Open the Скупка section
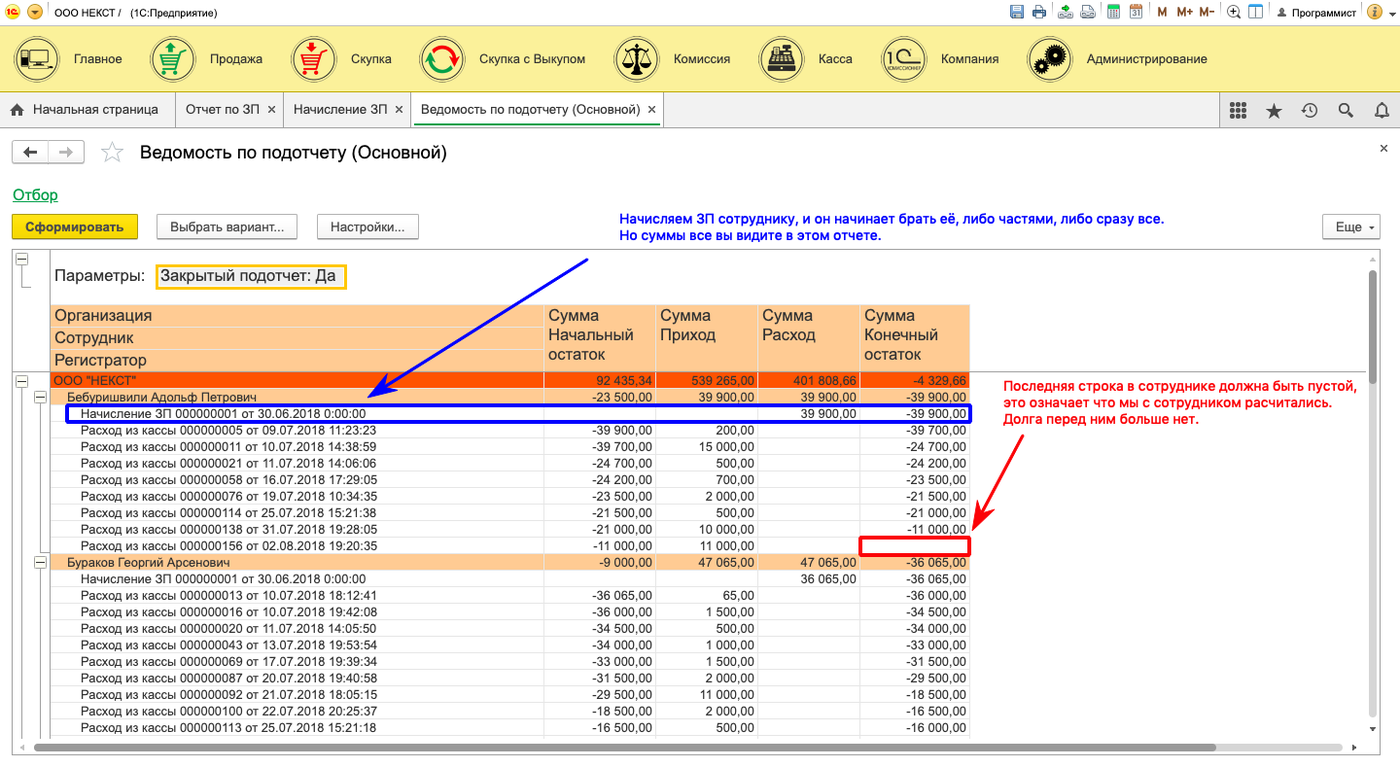The image size is (1400, 767). click(x=342, y=59)
